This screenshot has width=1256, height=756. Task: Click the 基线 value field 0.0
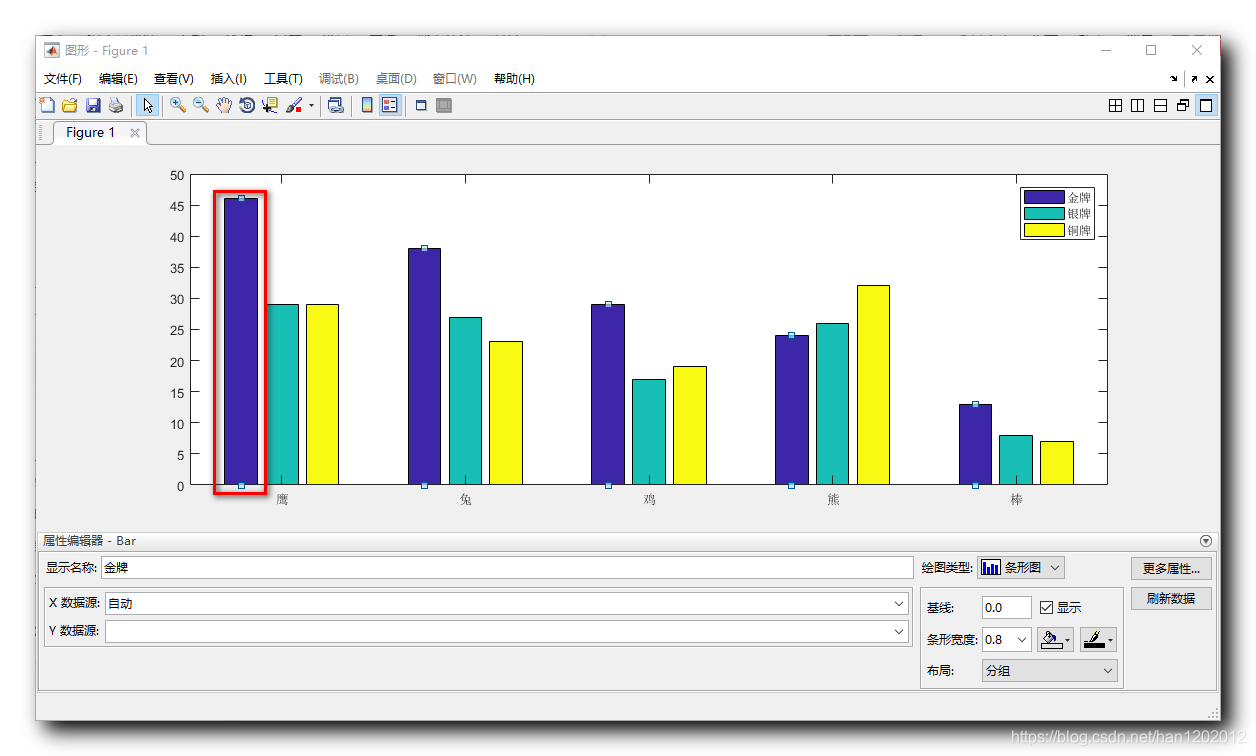pyautogui.click(x=1007, y=608)
